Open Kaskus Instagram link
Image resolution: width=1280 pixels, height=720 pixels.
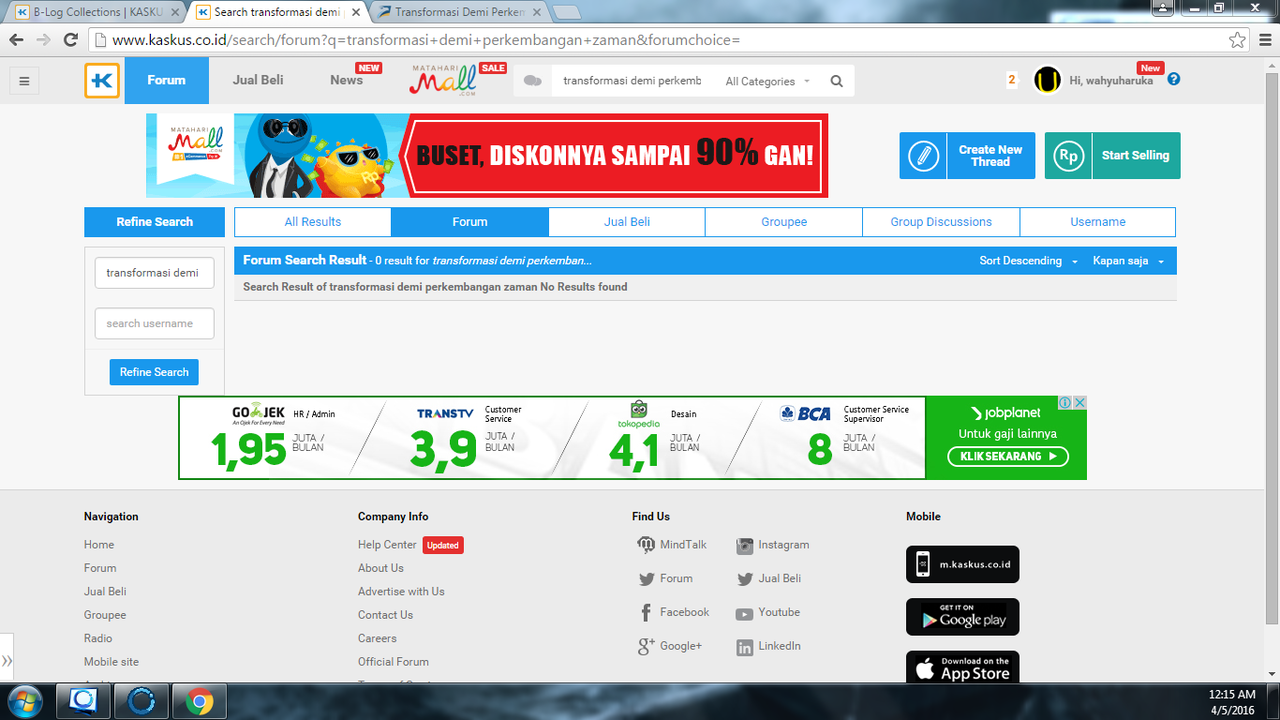(773, 545)
